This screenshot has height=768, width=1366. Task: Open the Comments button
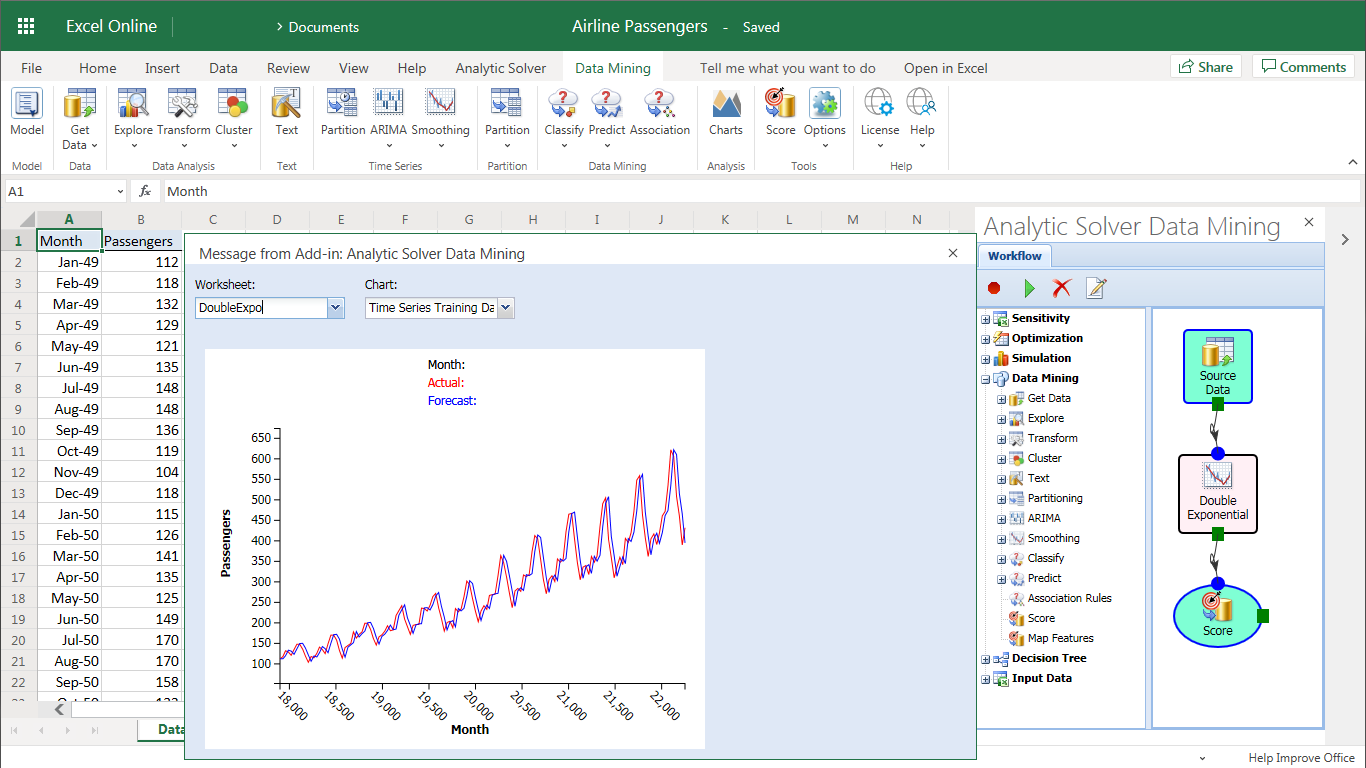1303,67
